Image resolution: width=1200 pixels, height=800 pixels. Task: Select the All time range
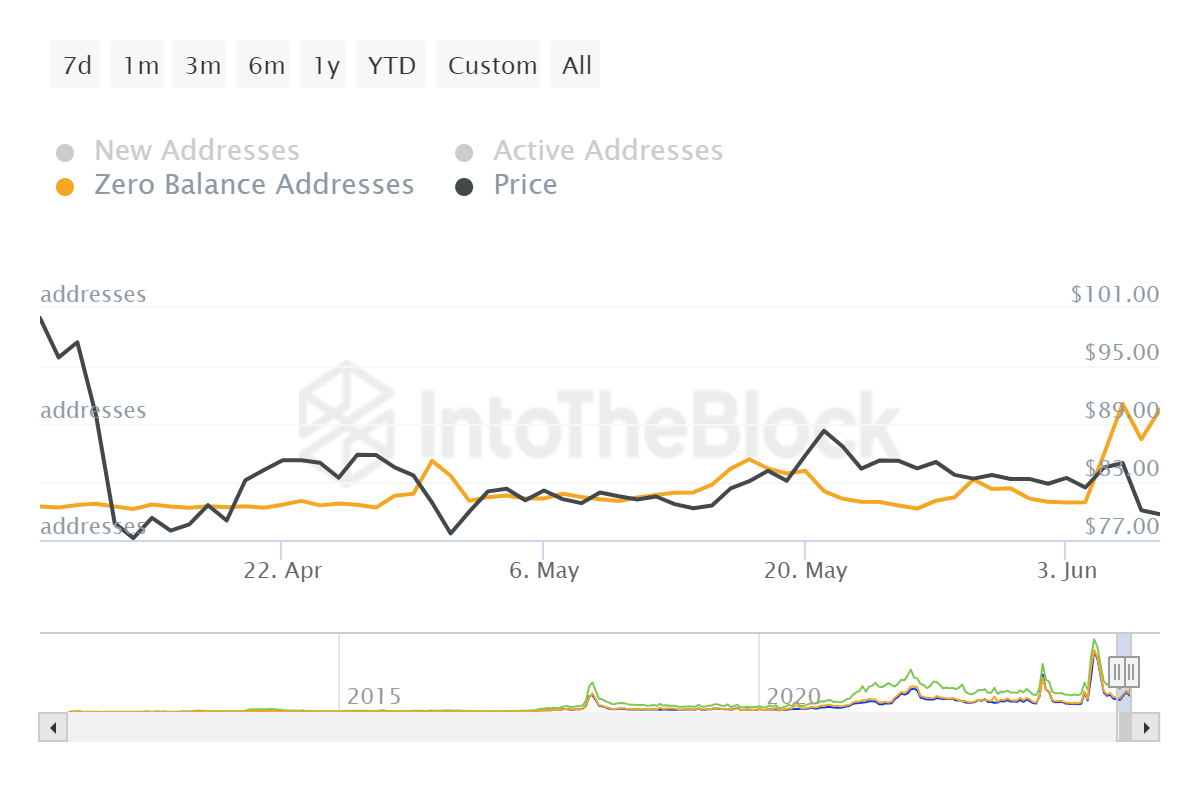(x=575, y=64)
